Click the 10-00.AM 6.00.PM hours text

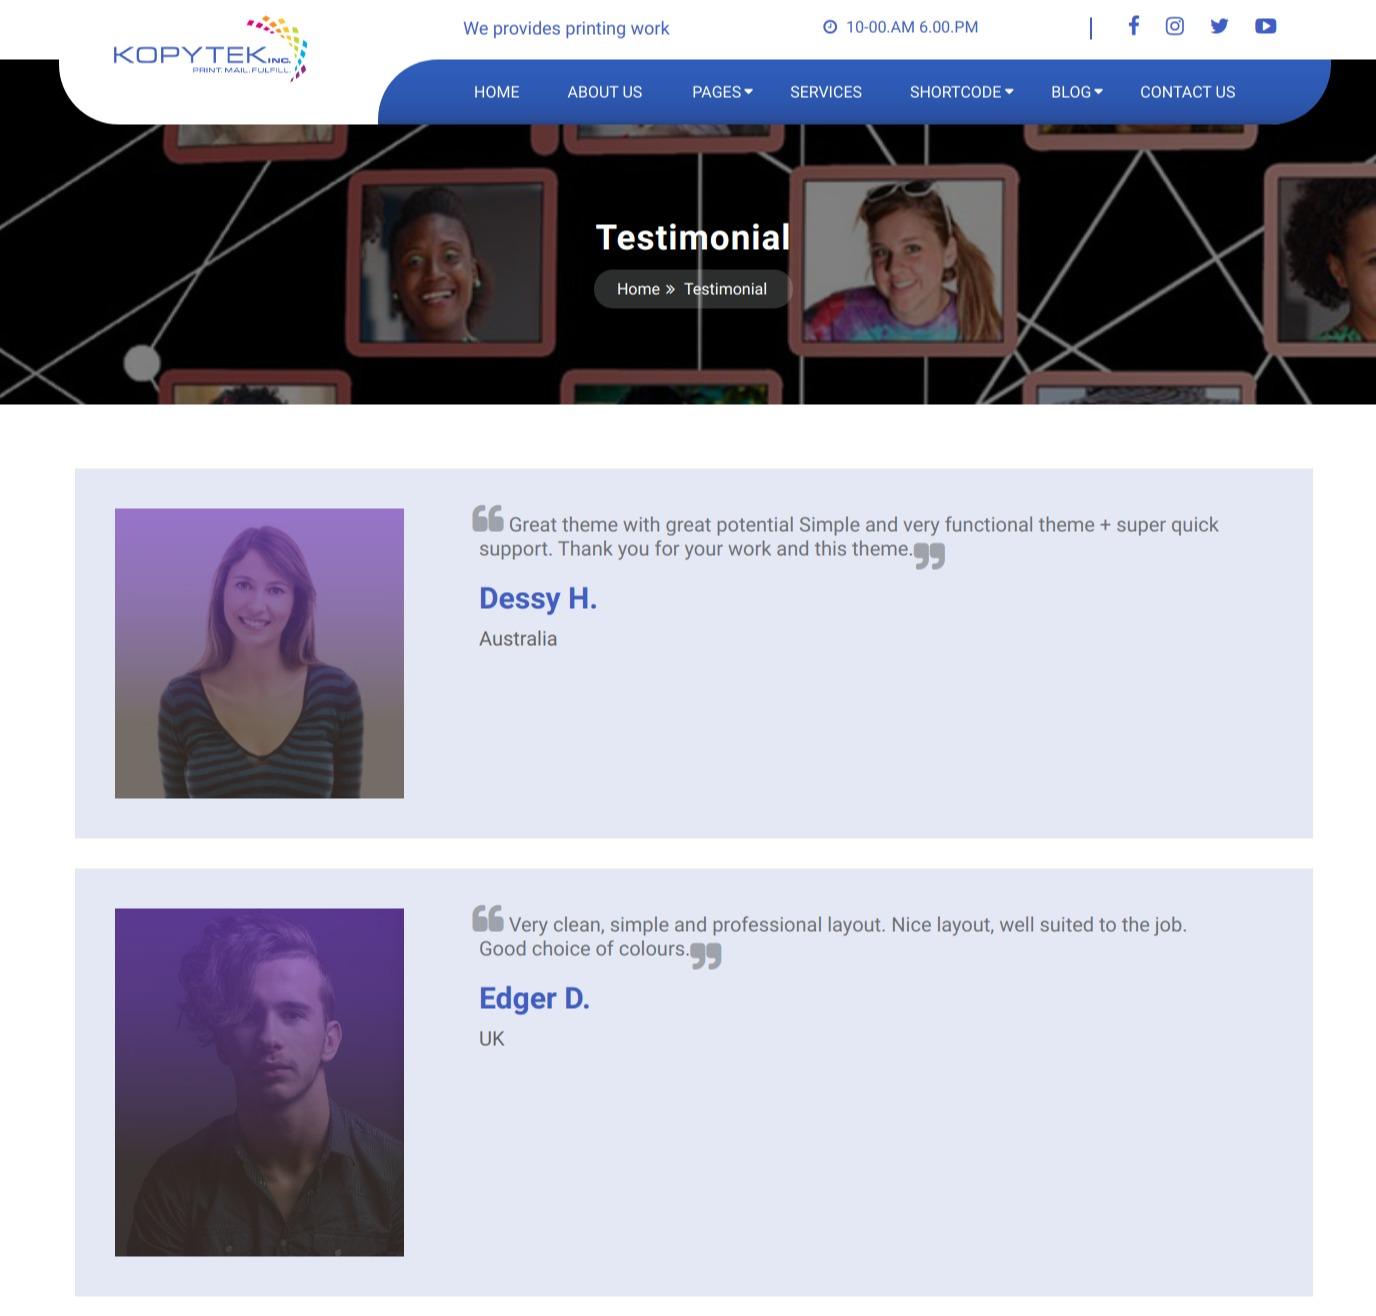[x=912, y=27]
